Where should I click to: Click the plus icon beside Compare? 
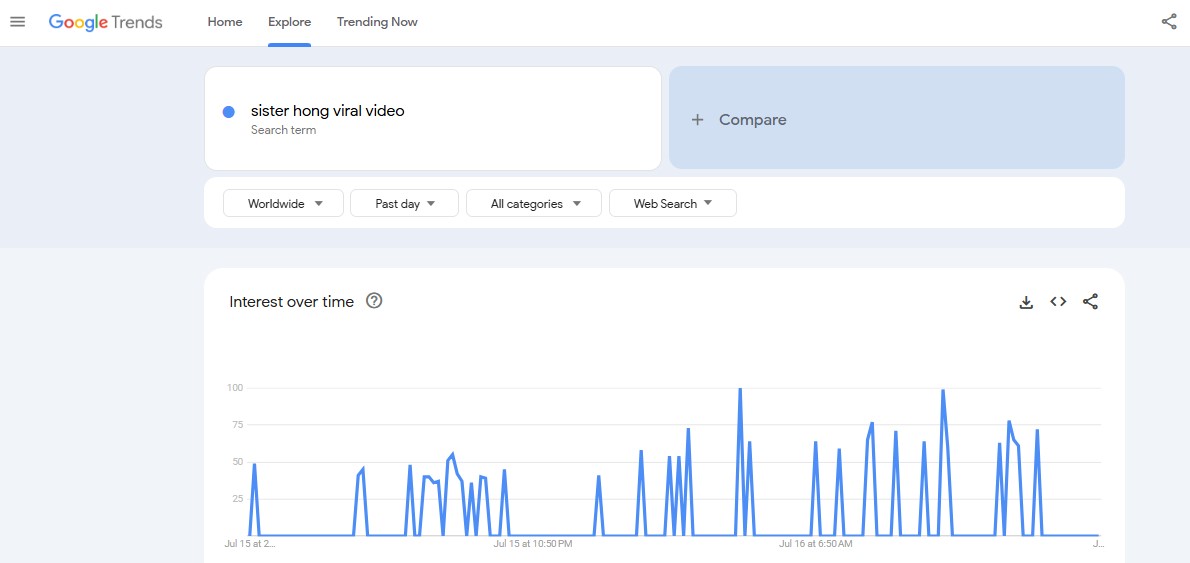pyautogui.click(x=697, y=120)
